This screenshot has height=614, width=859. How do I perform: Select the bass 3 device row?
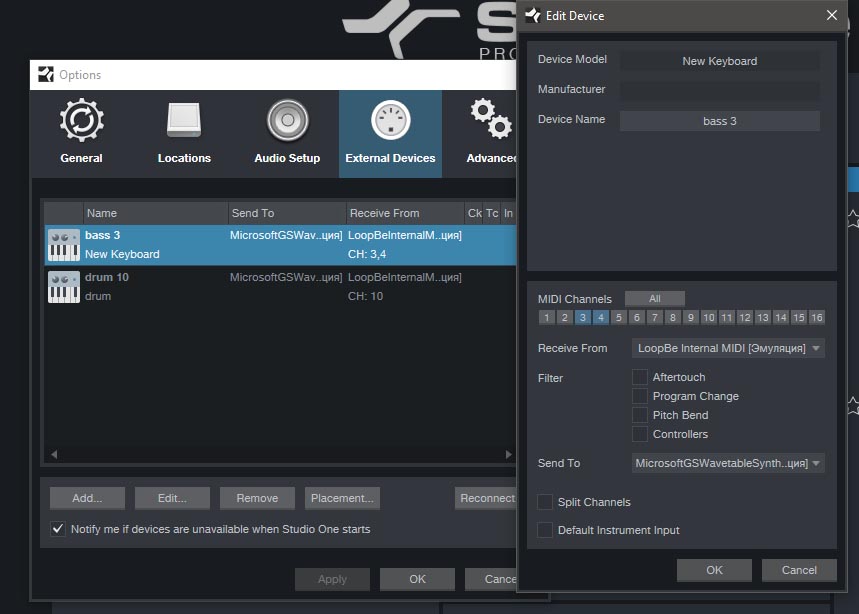point(280,245)
